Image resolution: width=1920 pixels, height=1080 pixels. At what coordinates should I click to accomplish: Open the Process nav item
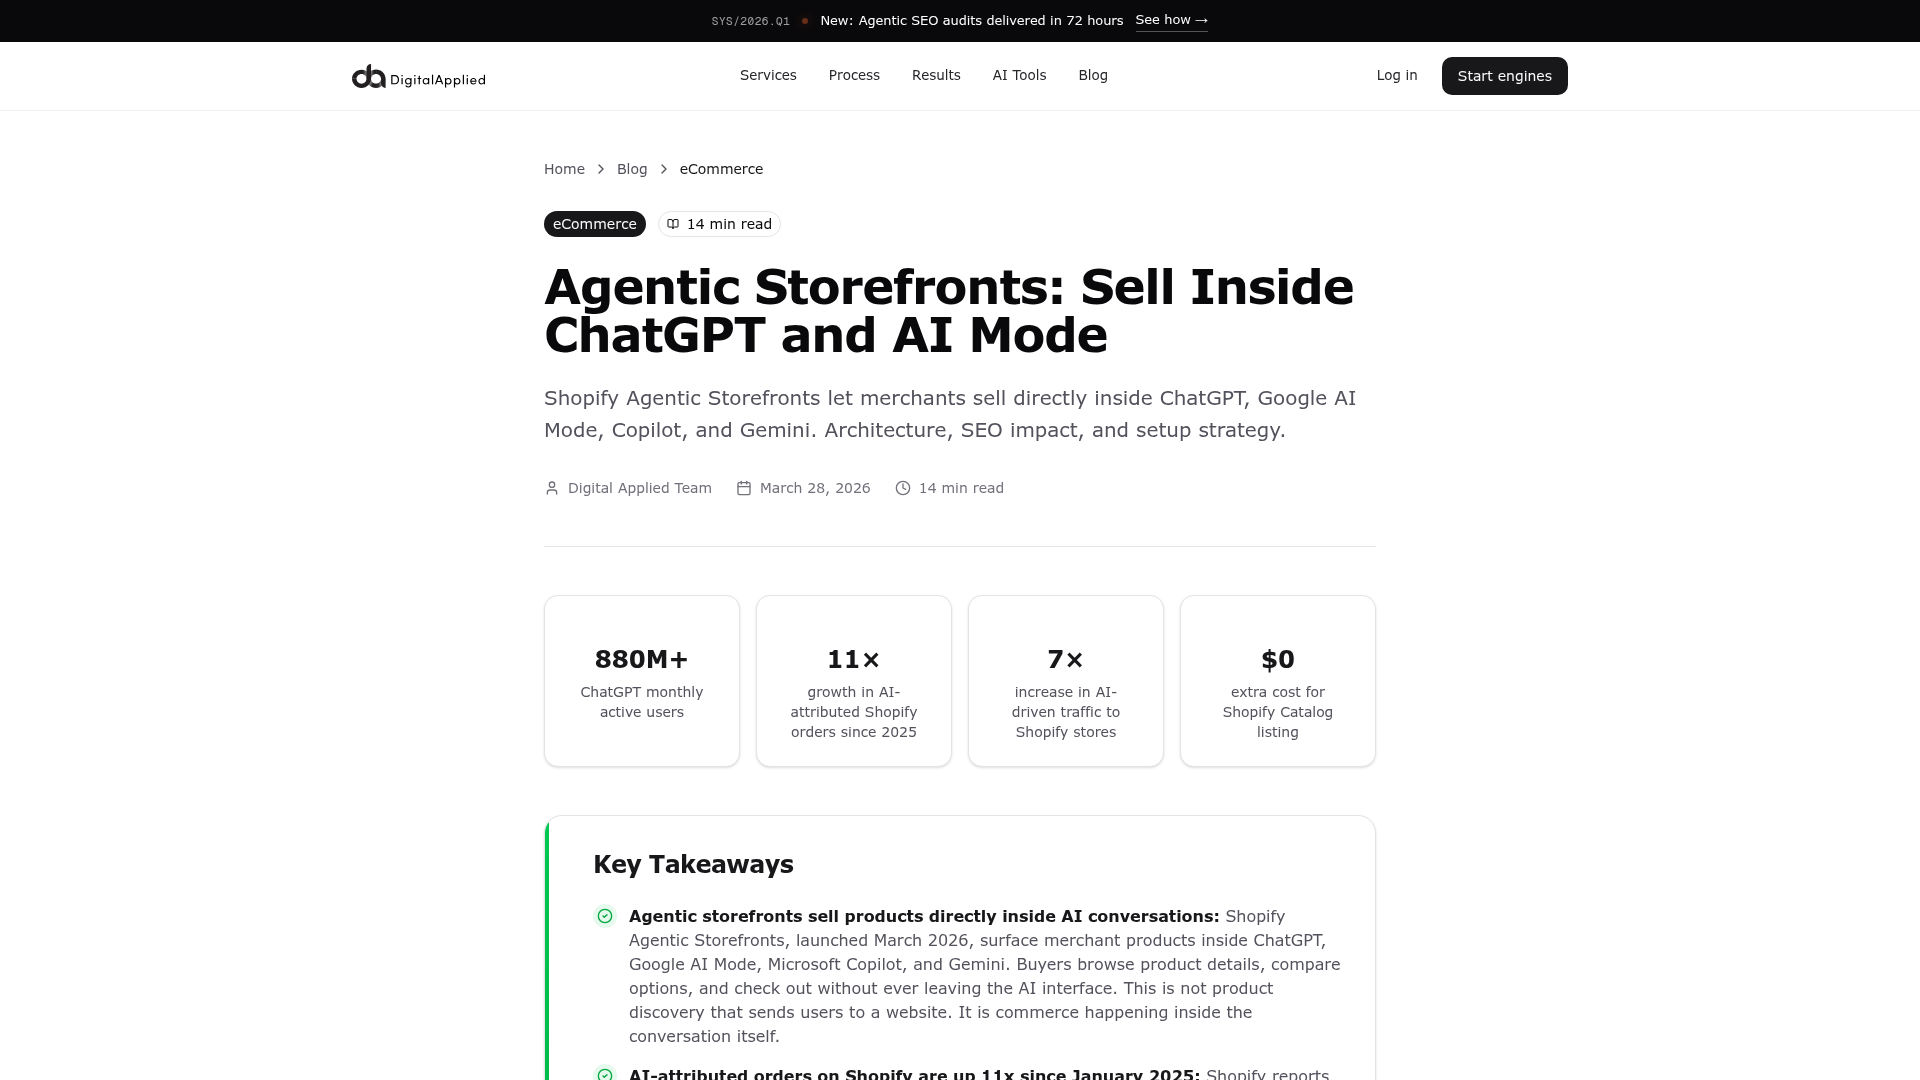(854, 76)
